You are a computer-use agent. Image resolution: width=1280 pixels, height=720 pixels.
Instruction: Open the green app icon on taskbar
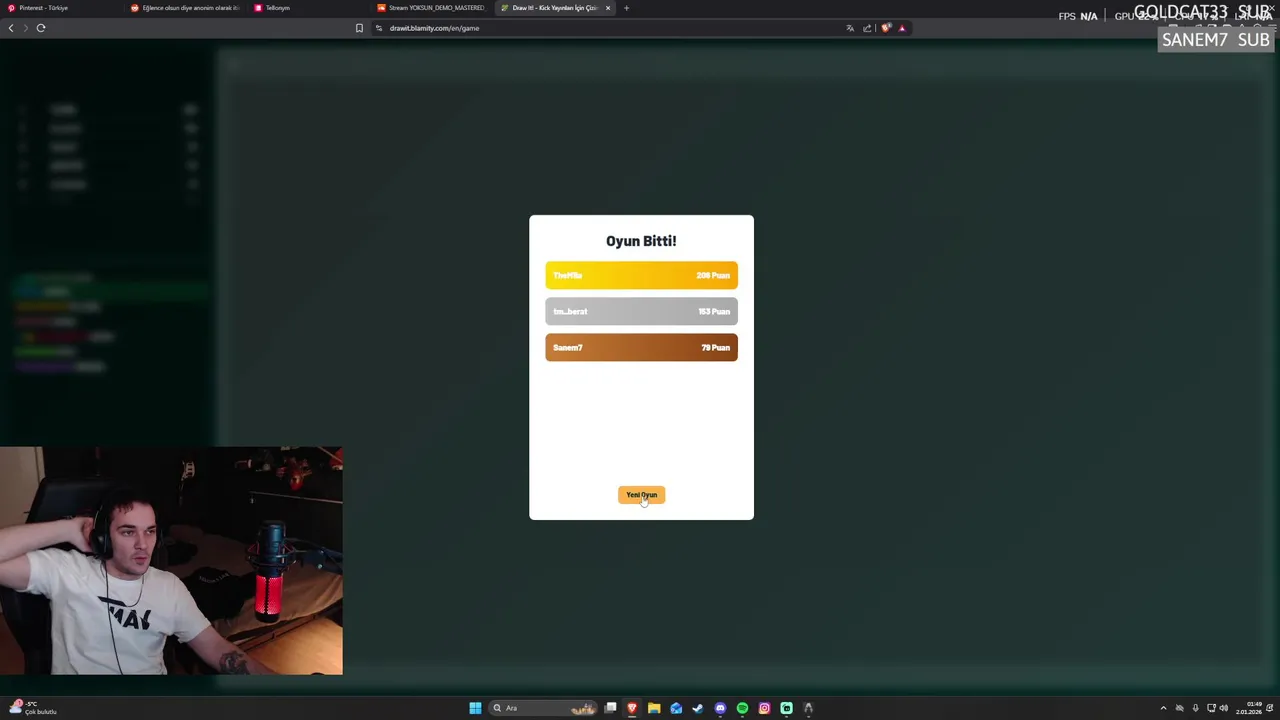coord(786,708)
